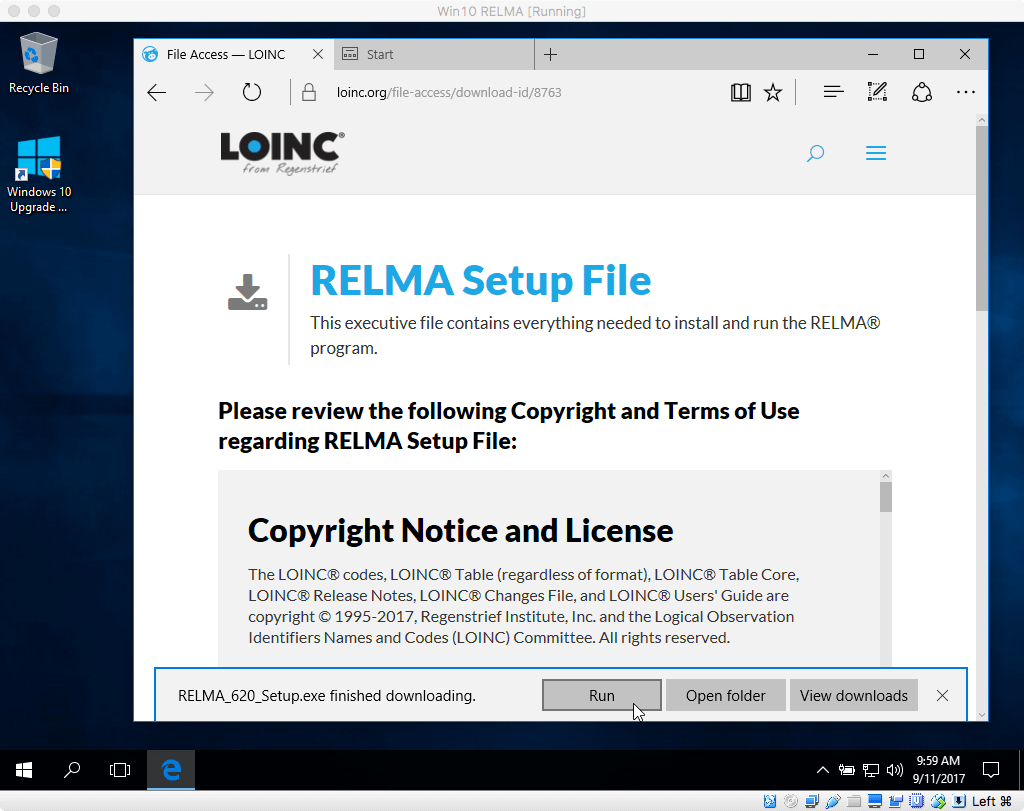The height and width of the screenshot is (811, 1024).
Task: Click VirtualBox optical disk status icon
Action: [791, 801]
